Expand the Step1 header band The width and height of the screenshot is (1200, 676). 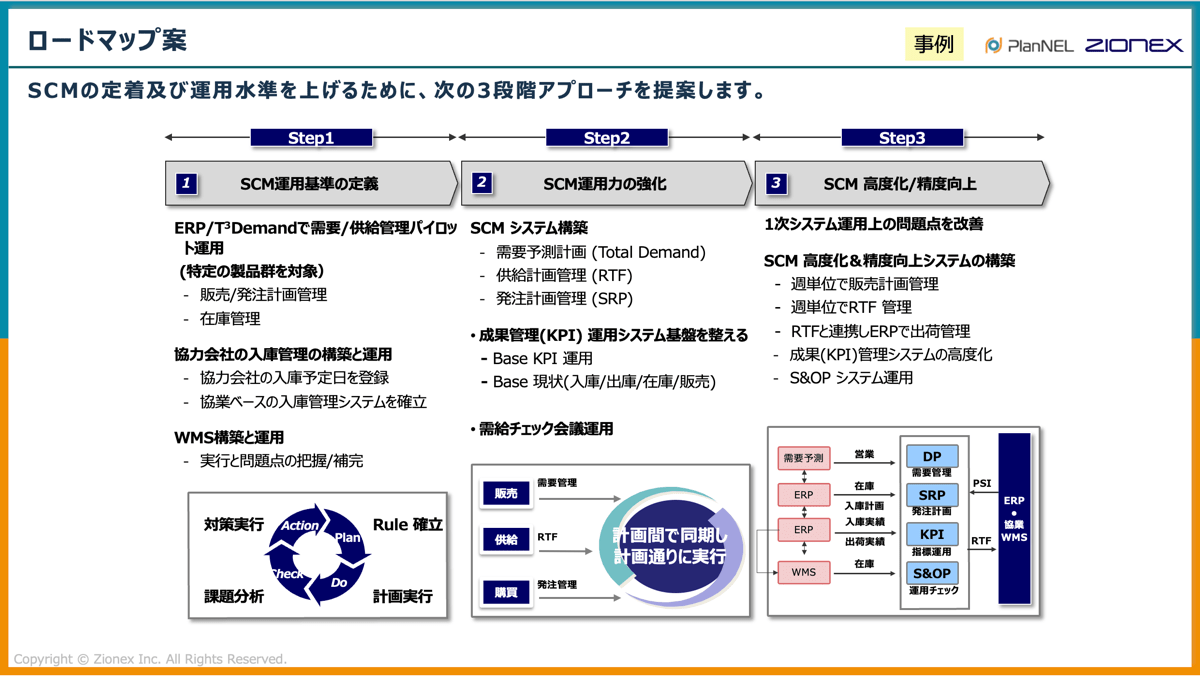pyautogui.click(x=312, y=137)
